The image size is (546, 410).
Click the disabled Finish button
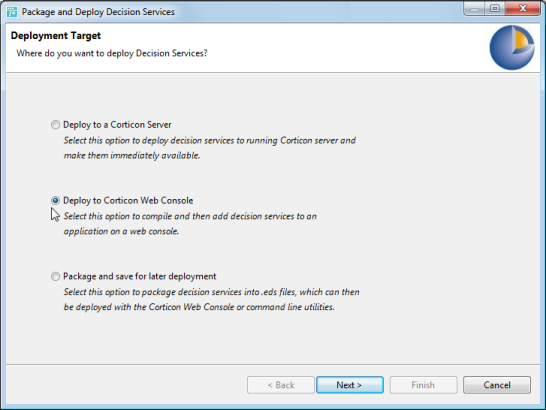tap(423, 385)
